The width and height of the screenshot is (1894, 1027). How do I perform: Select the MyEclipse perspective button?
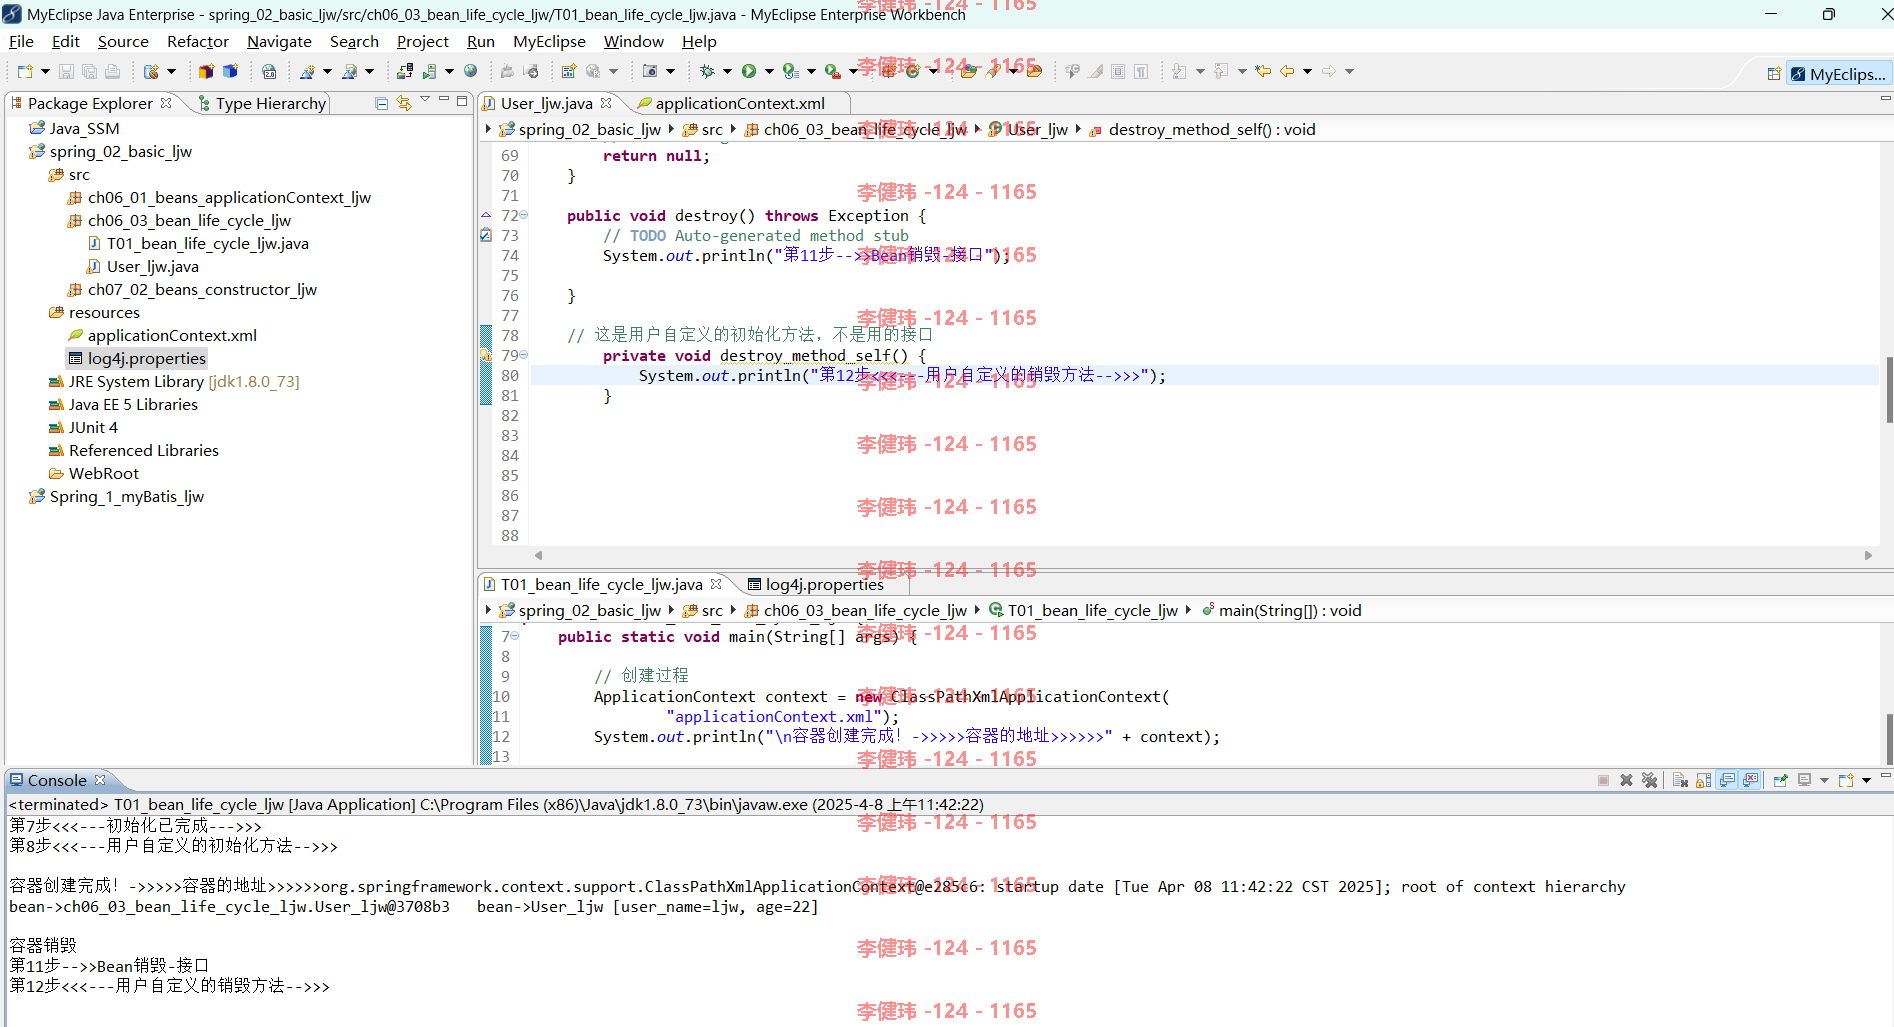[1838, 74]
